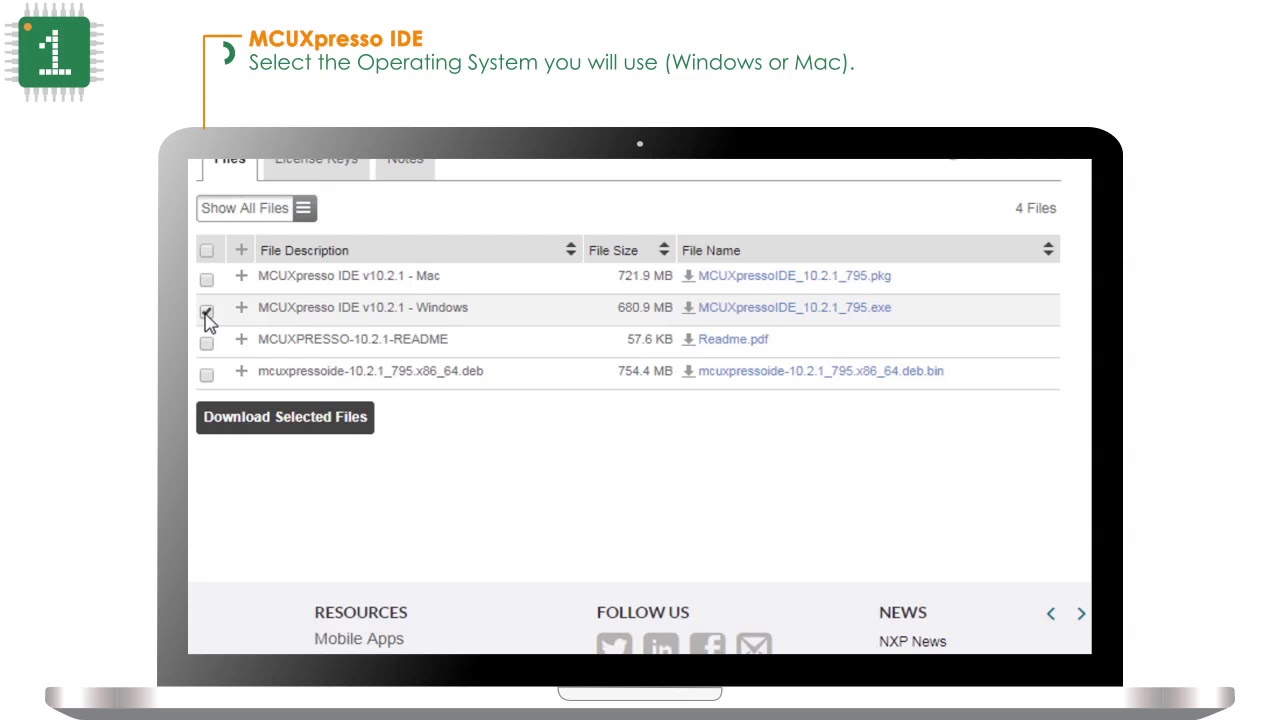Open Facebook icon under Follow Us
The height and width of the screenshot is (720, 1280).
[708, 645]
